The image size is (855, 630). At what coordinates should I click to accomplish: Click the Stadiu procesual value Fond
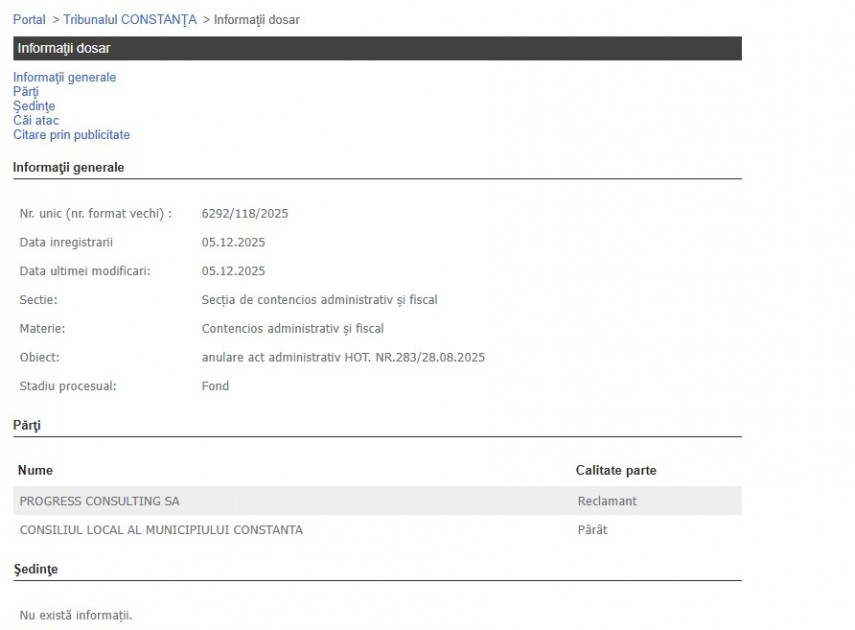(215, 386)
